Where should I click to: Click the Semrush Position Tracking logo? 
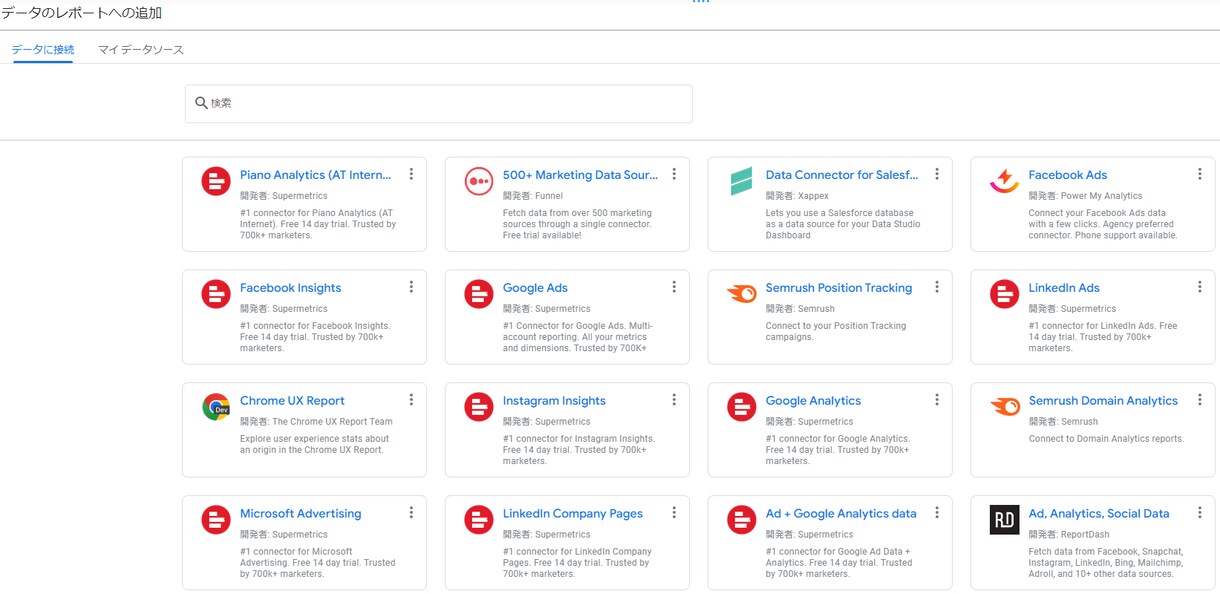click(741, 294)
